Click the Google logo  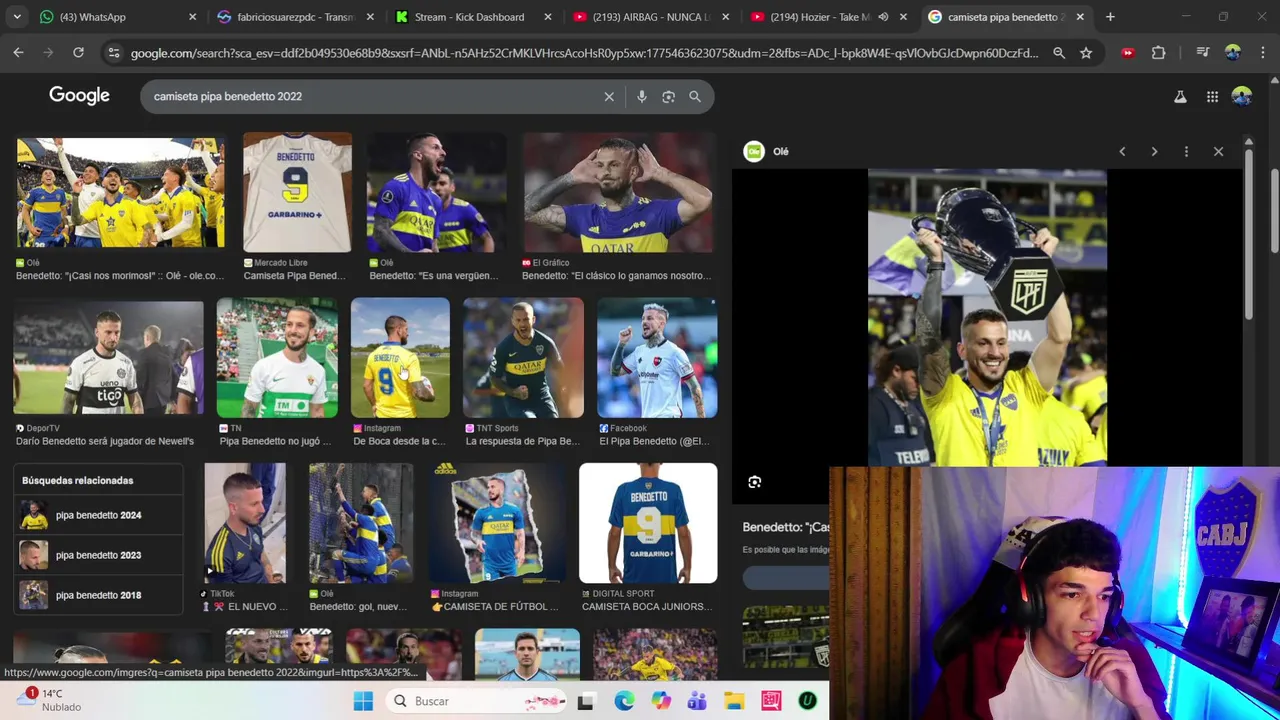[x=79, y=96]
